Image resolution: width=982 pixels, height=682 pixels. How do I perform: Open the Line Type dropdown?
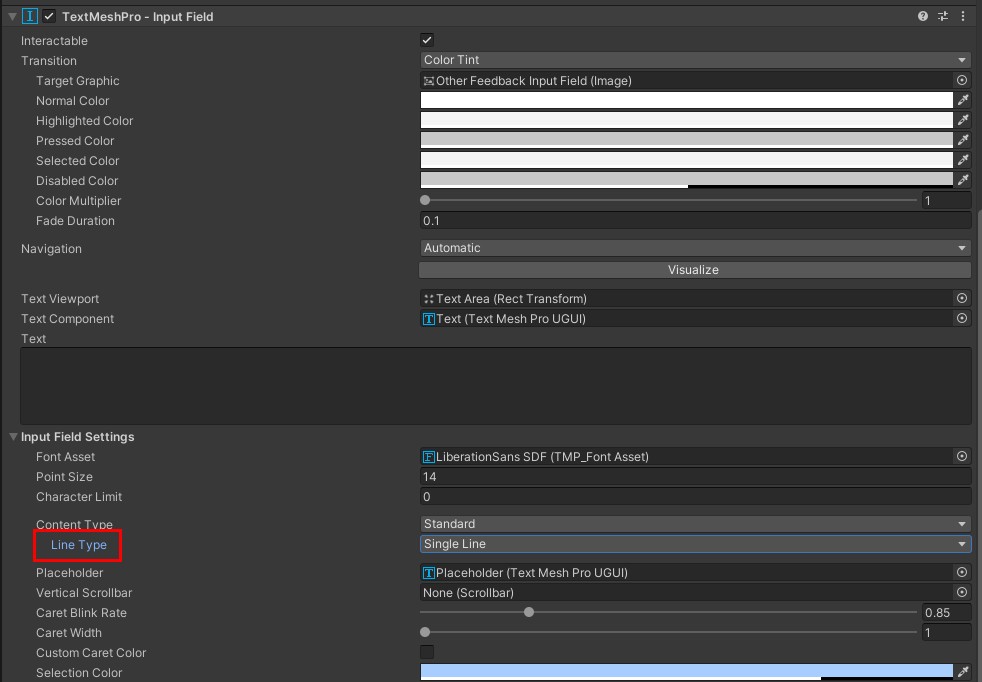click(x=695, y=544)
